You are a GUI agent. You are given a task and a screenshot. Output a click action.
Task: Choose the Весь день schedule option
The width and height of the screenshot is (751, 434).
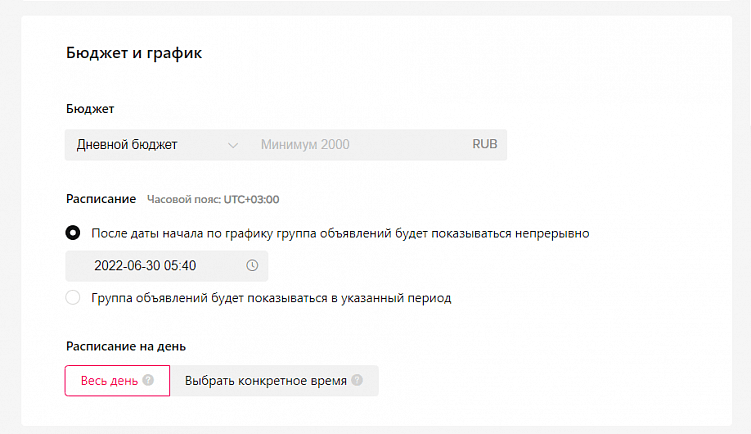tap(117, 381)
